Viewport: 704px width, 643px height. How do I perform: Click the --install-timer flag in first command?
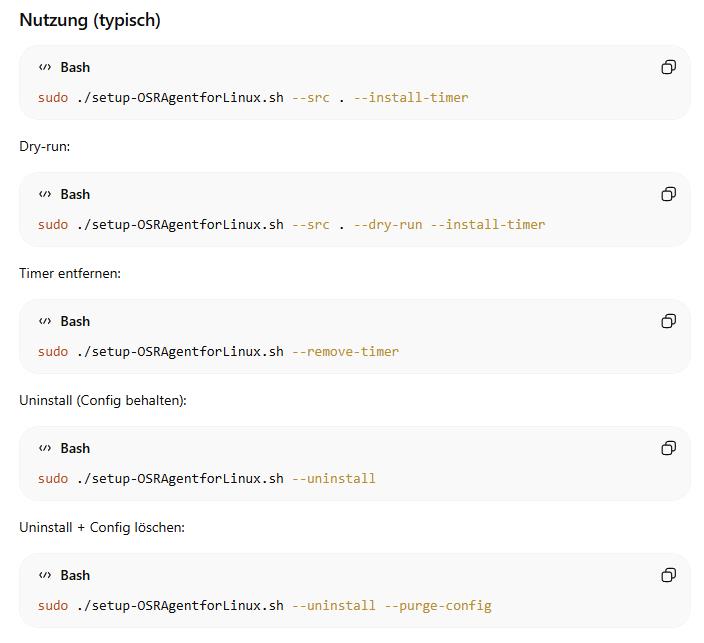[x=410, y=97]
